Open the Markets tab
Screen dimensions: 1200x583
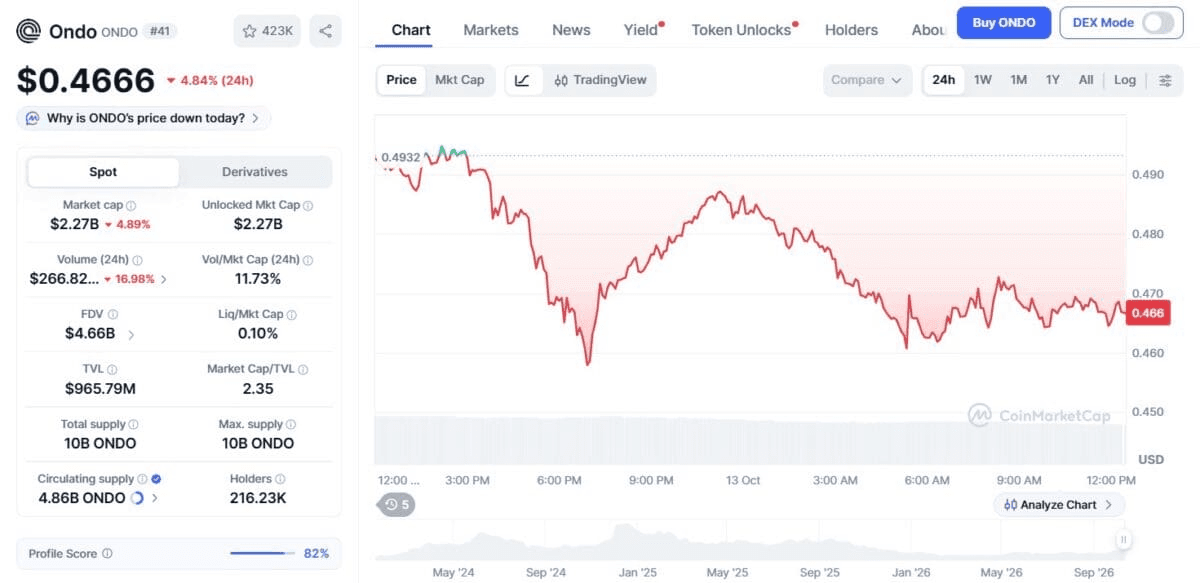pos(491,30)
